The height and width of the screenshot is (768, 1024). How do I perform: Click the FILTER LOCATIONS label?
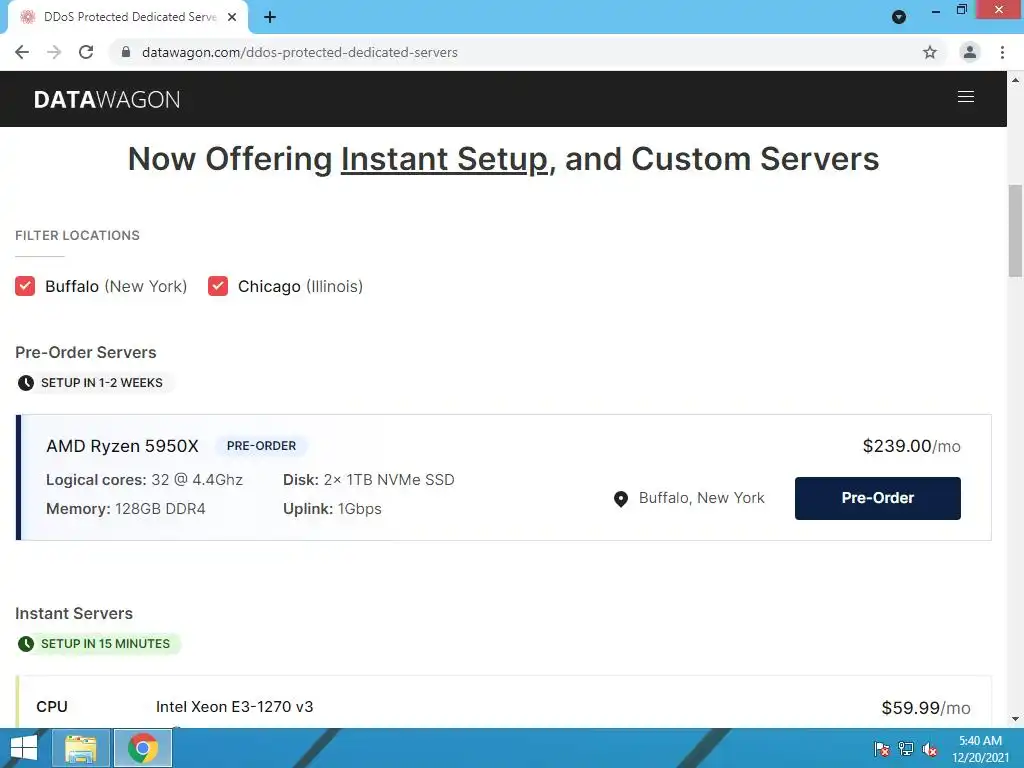[77, 236]
